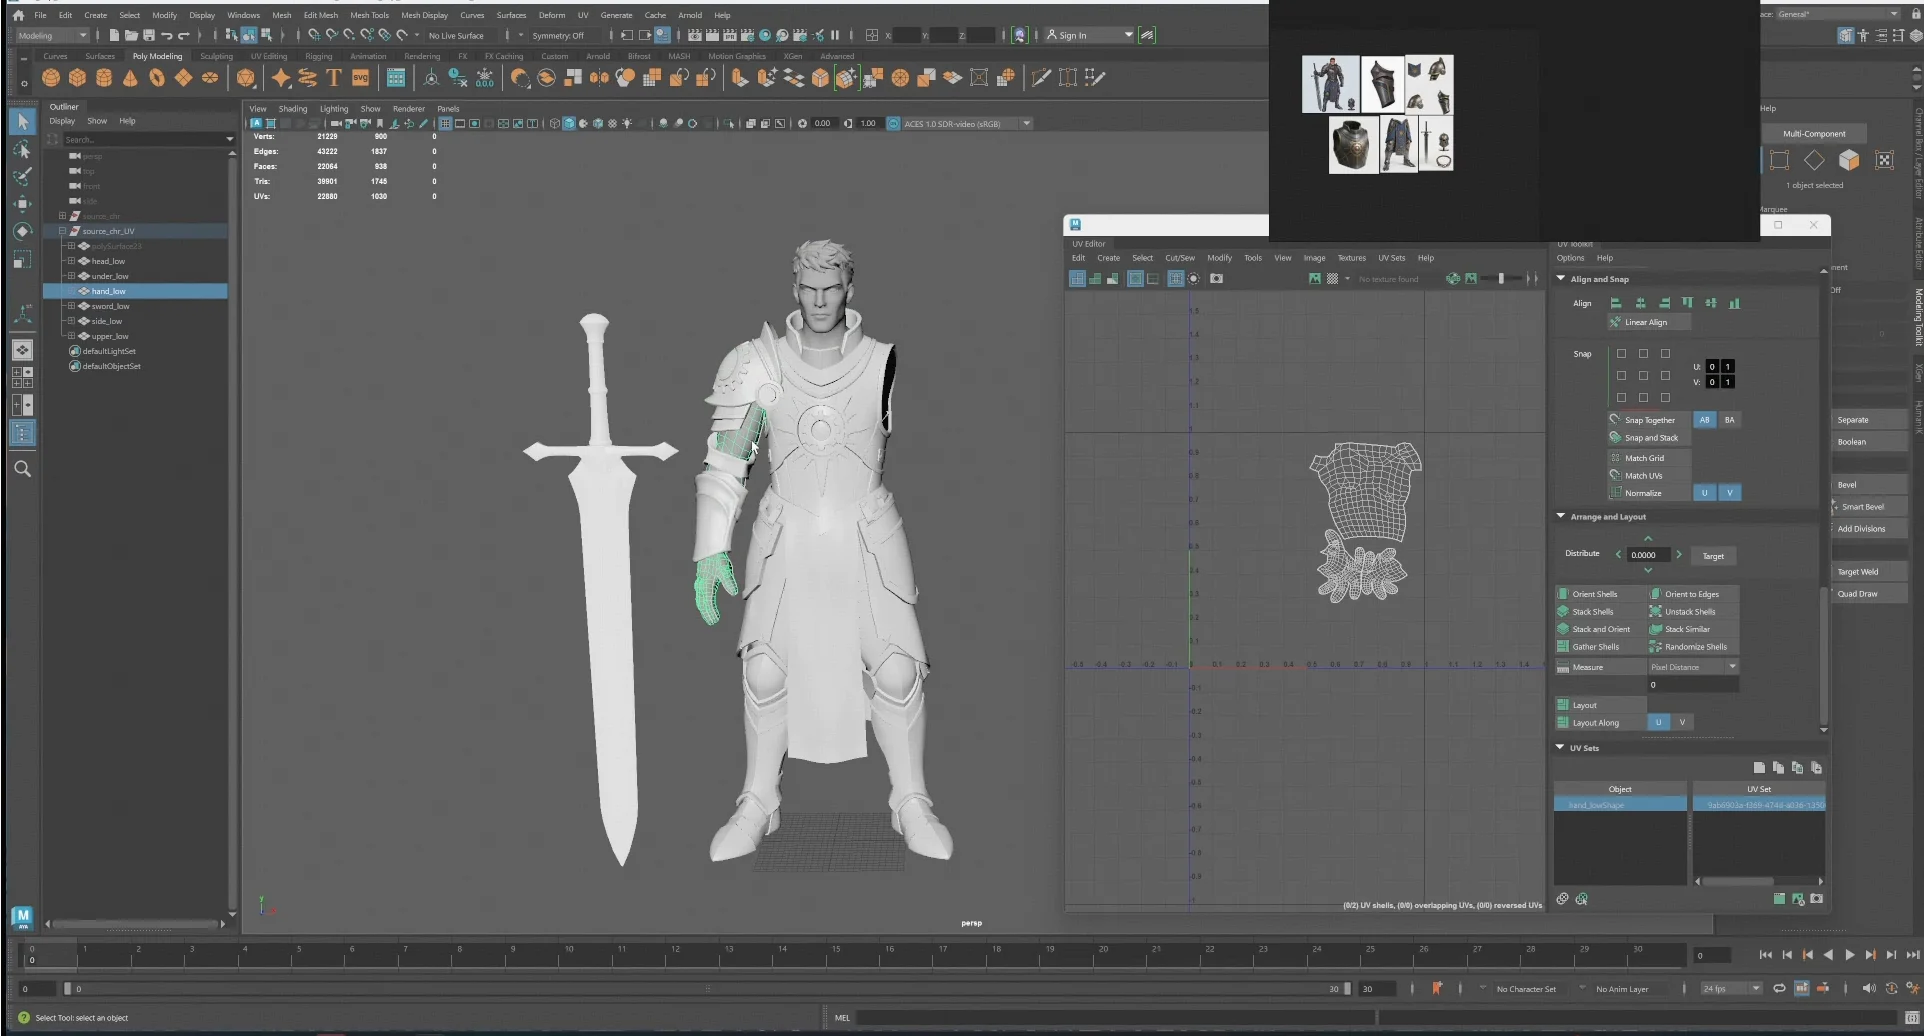1924x1036 pixels.
Task: Collapse the UV Sets section
Action: pos(1560,748)
